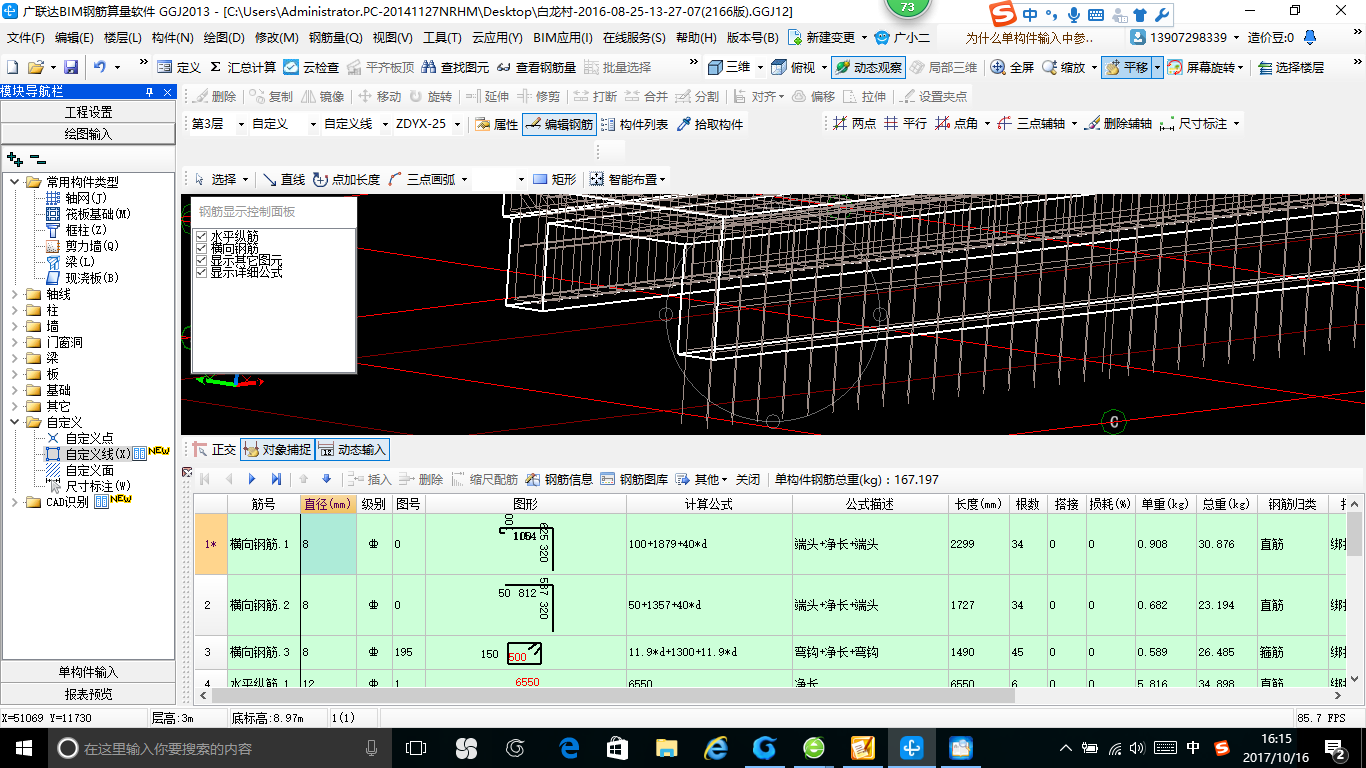Open 选择楼层 floor selection
The height and width of the screenshot is (768, 1366).
(1290, 67)
